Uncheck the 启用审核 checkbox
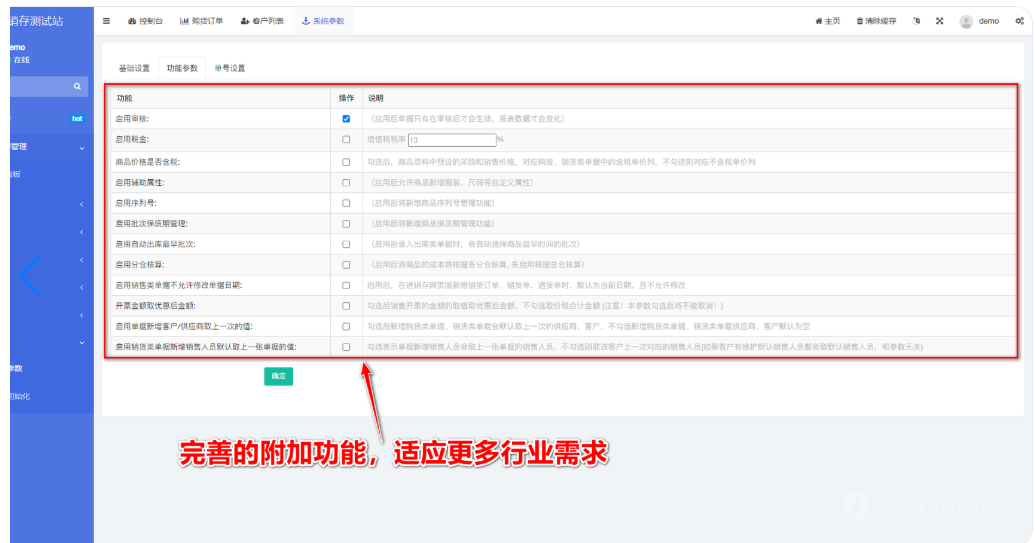1035x543 pixels. click(346, 118)
